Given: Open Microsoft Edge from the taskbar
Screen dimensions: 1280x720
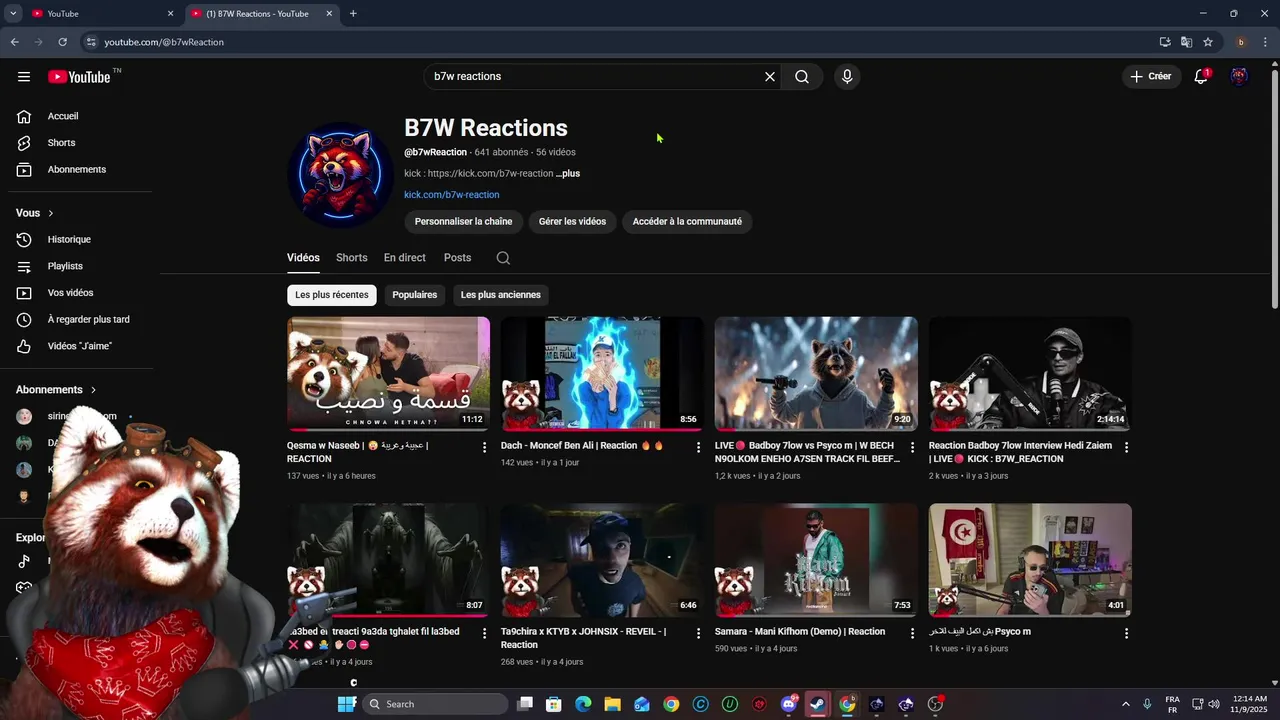Looking at the screenshot, I should (x=583, y=704).
